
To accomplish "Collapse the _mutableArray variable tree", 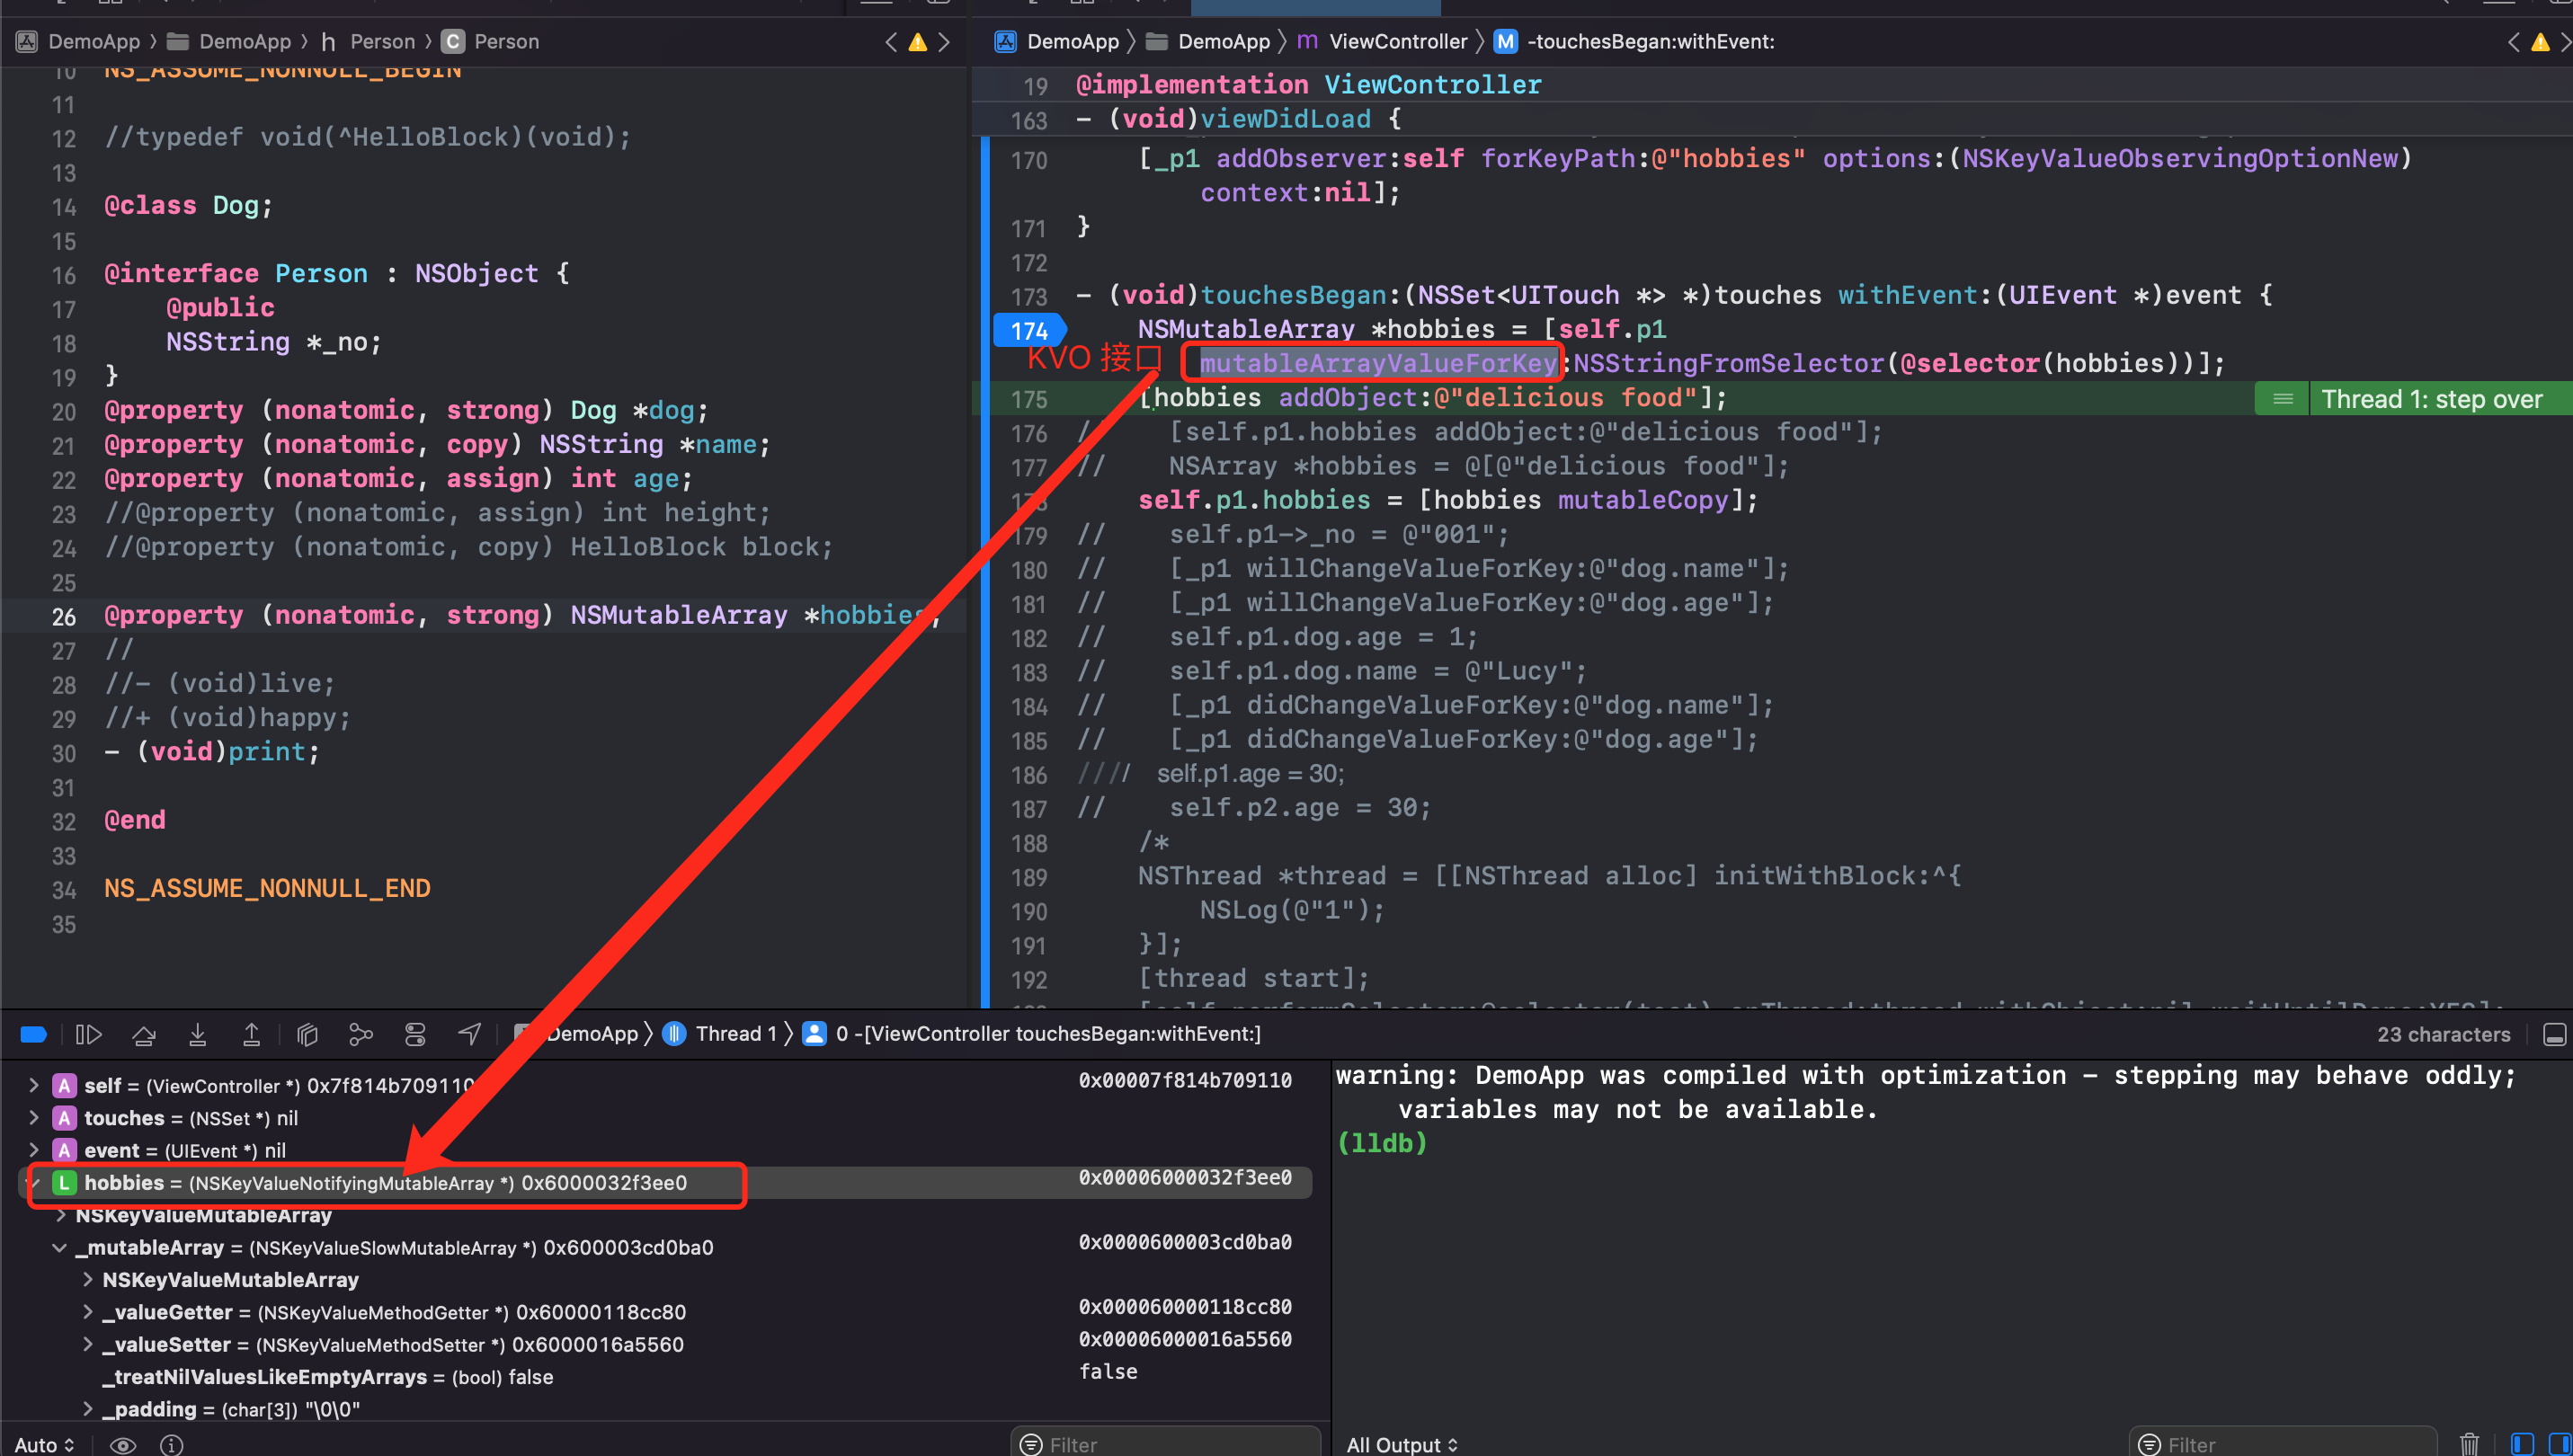I will click(60, 1247).
